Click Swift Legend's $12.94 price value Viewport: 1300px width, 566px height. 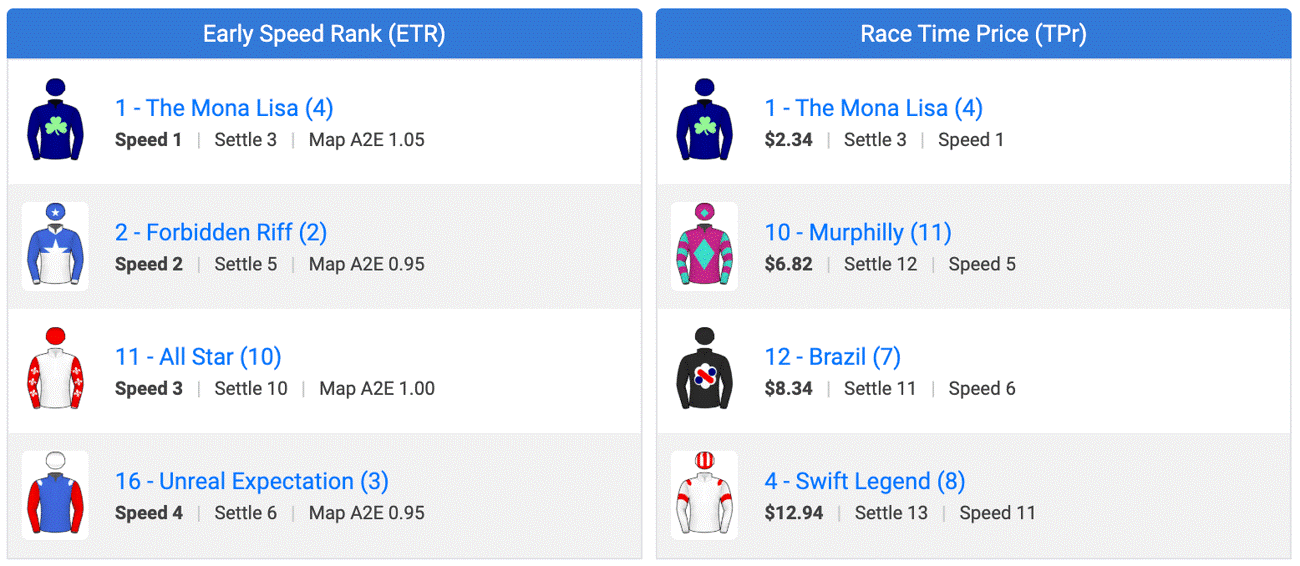coord(794,513)
